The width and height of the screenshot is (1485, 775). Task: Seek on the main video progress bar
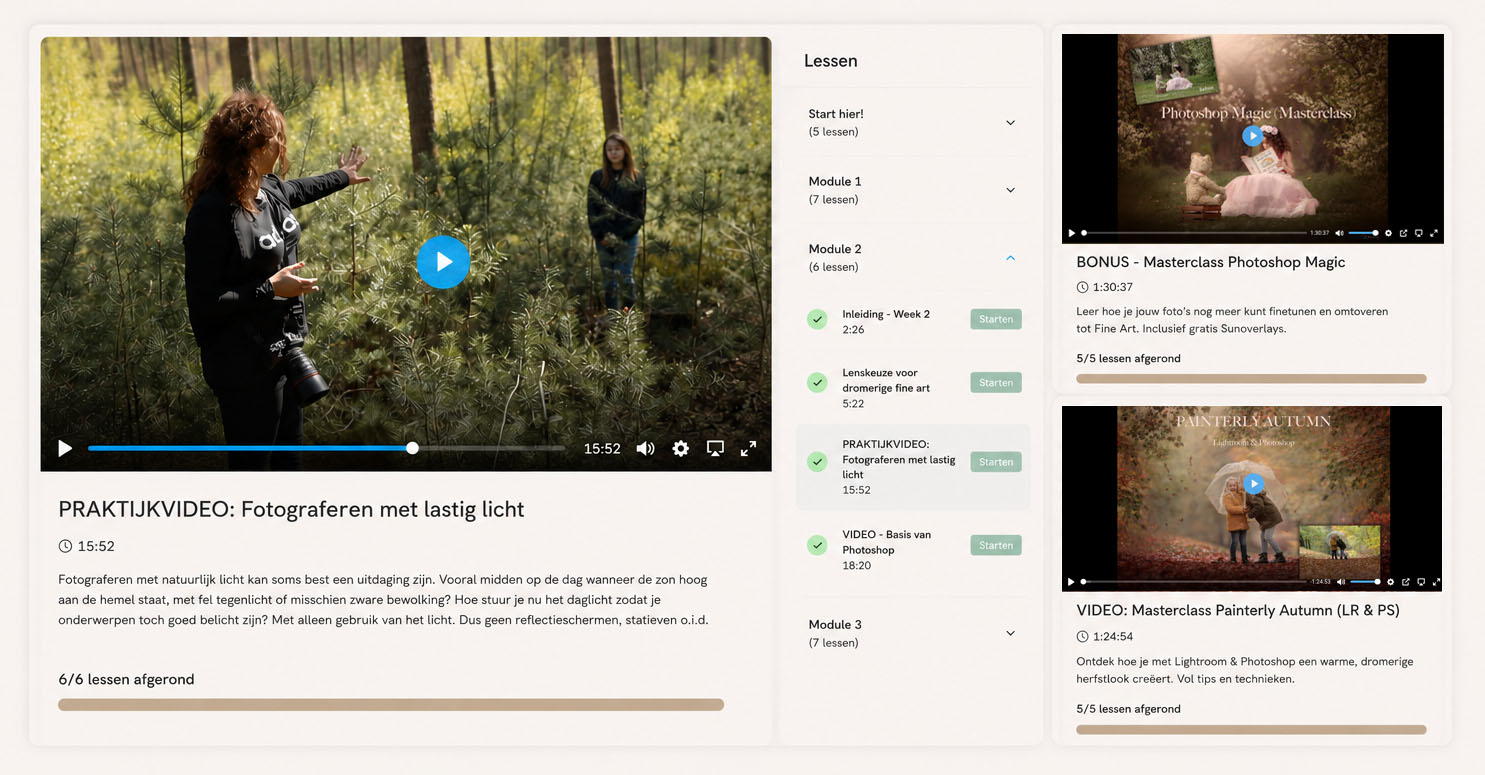[327, 448]
